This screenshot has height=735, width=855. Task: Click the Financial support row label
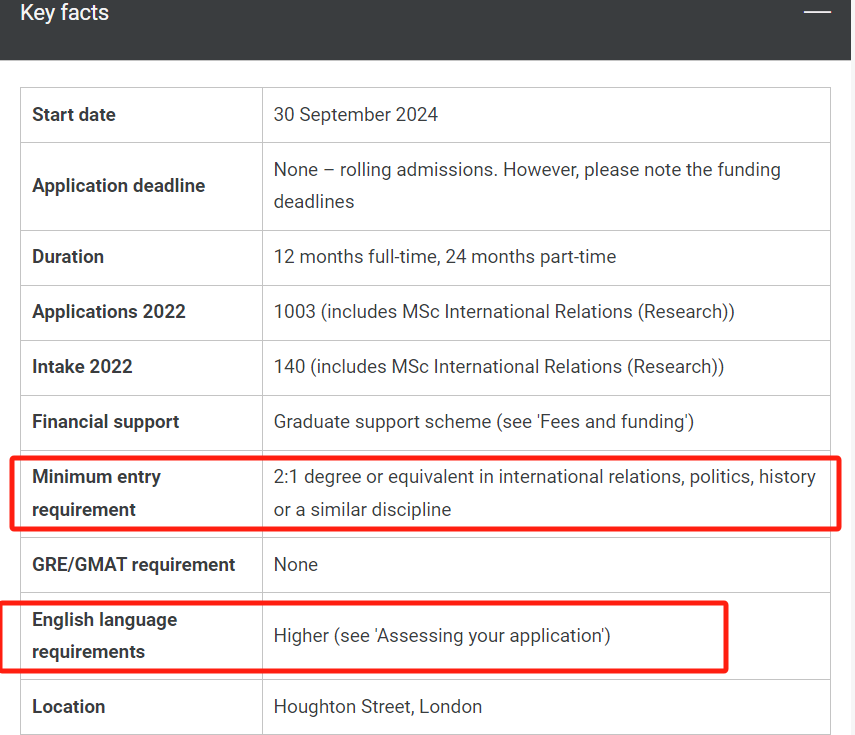[105, 422]
